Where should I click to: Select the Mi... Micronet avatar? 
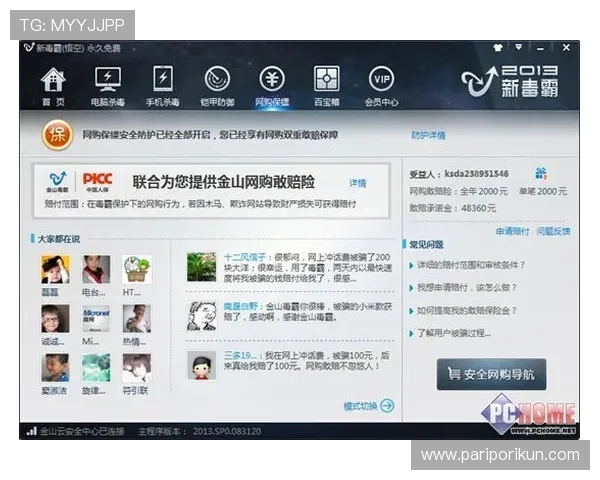click(x=96, y=318)
